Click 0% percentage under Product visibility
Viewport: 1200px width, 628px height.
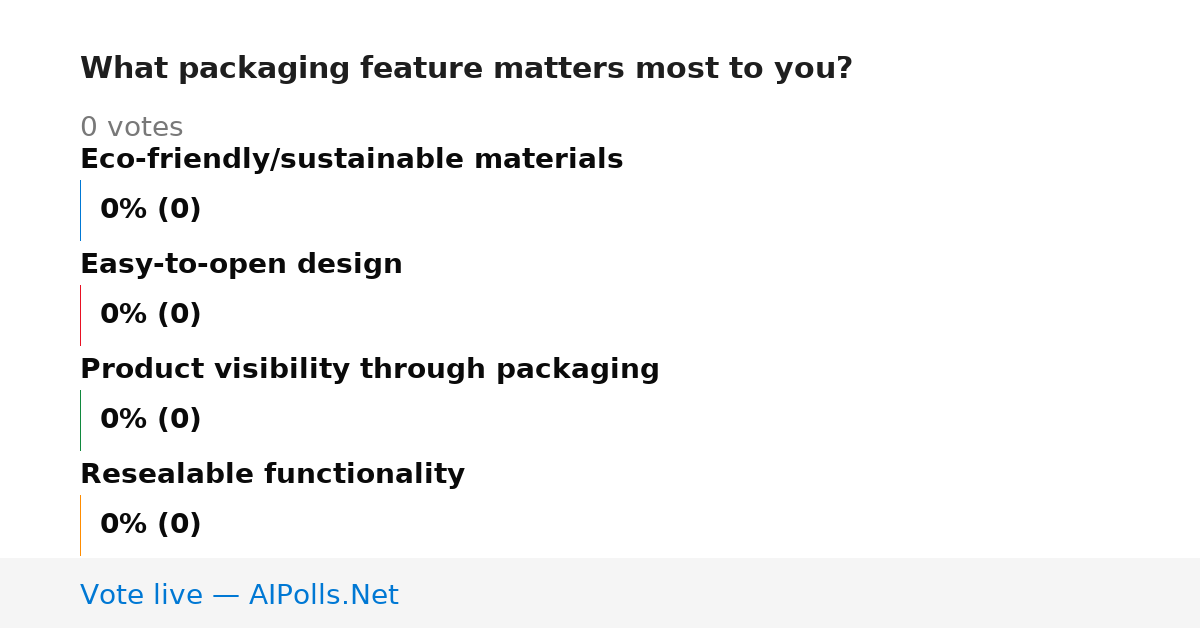tap(124, 420)
